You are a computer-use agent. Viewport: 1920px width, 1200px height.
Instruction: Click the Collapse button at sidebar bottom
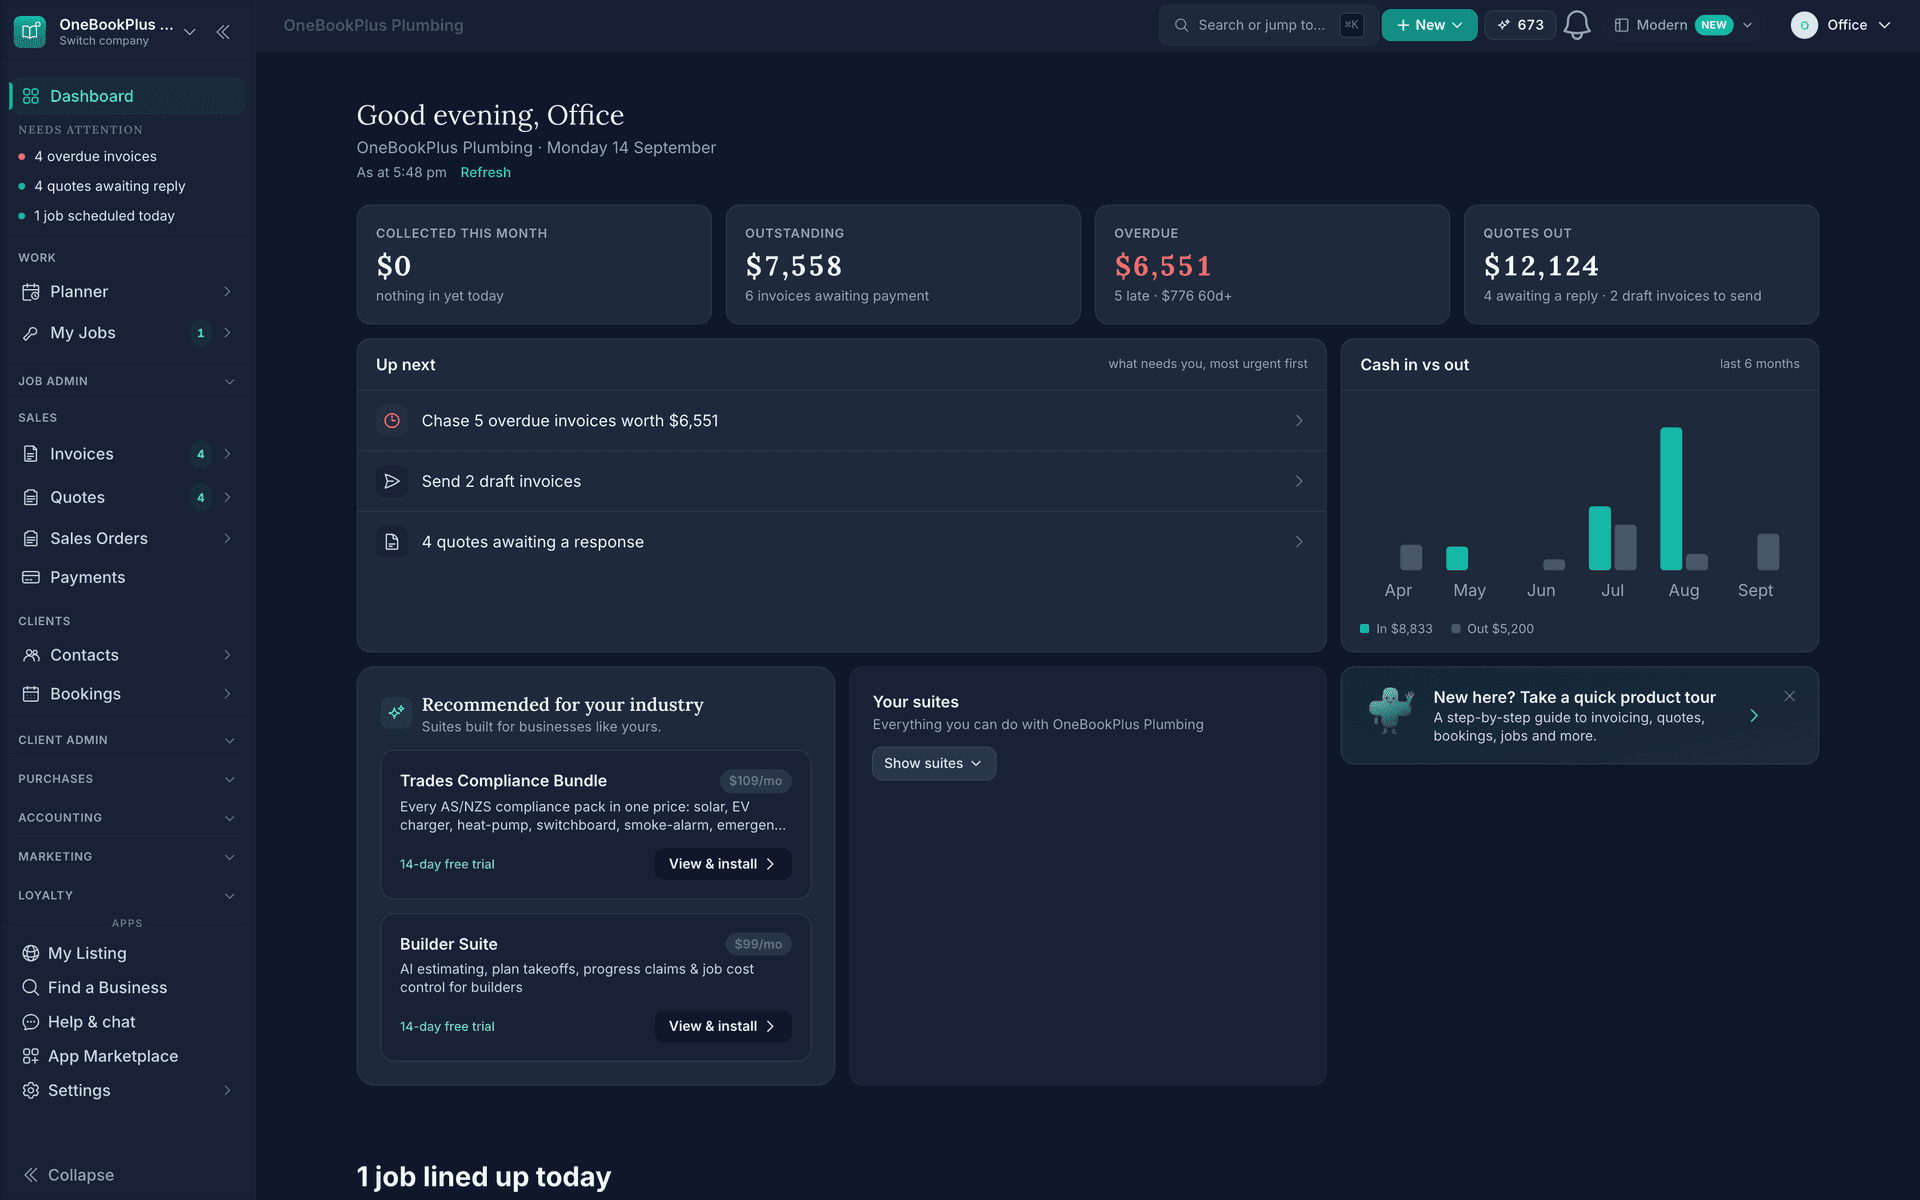(69, 1175)
